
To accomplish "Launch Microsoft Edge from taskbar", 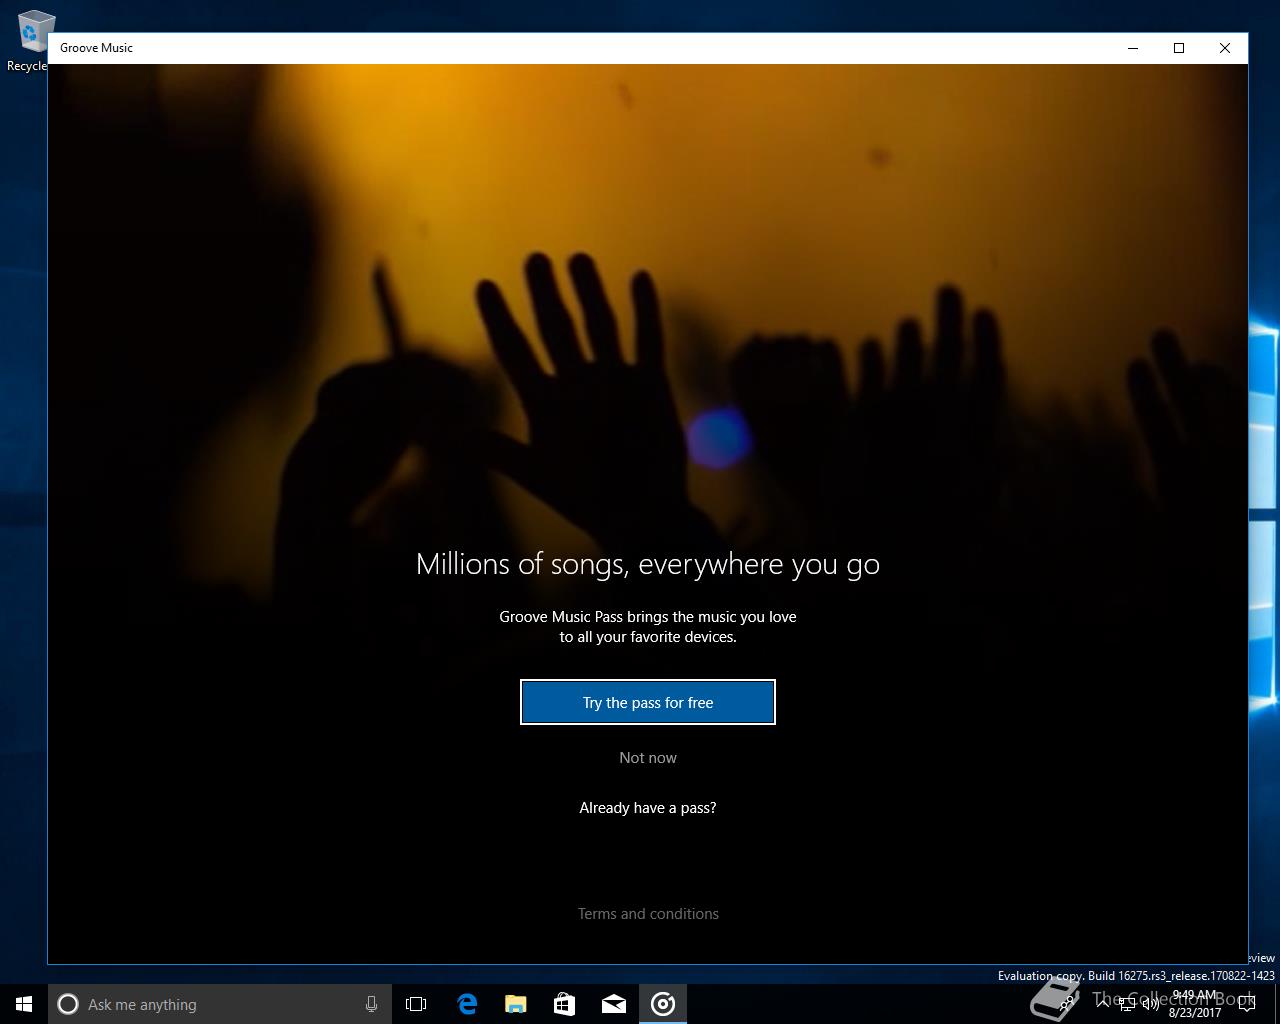I will pyautogui.click(x=466, y=1004).
